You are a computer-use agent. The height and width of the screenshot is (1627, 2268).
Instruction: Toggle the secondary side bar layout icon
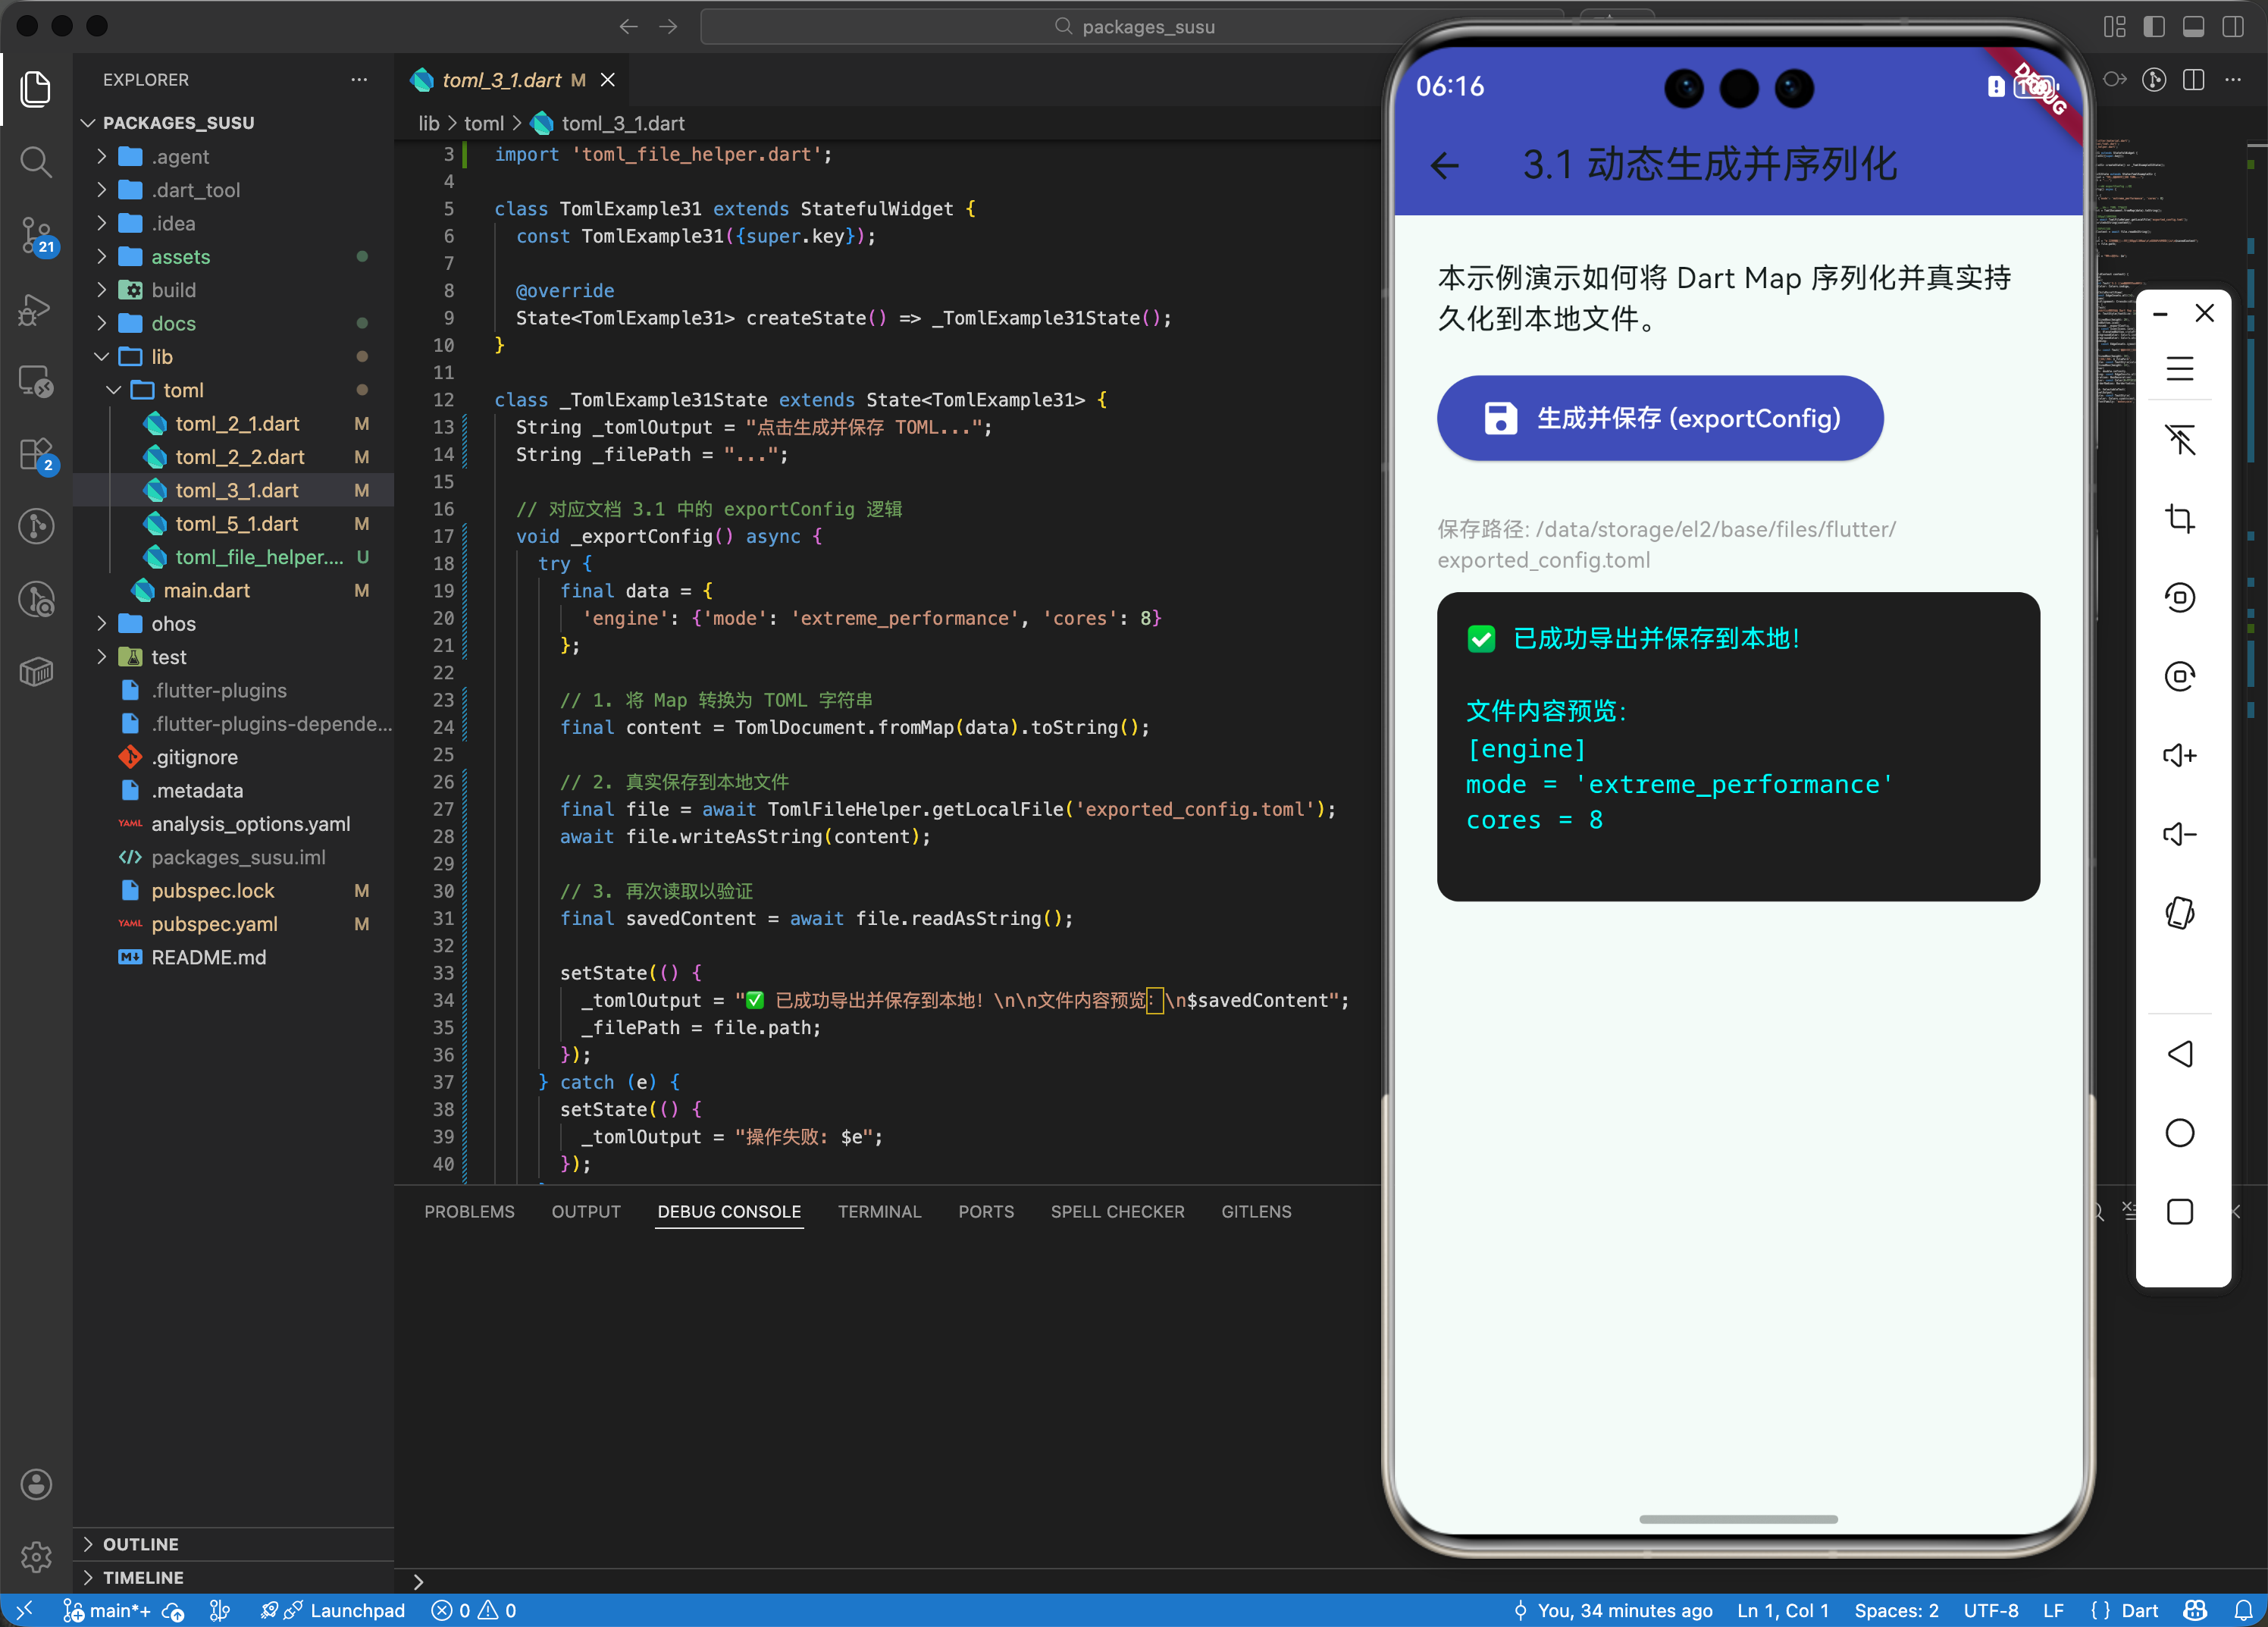[x=2232, y=27]
